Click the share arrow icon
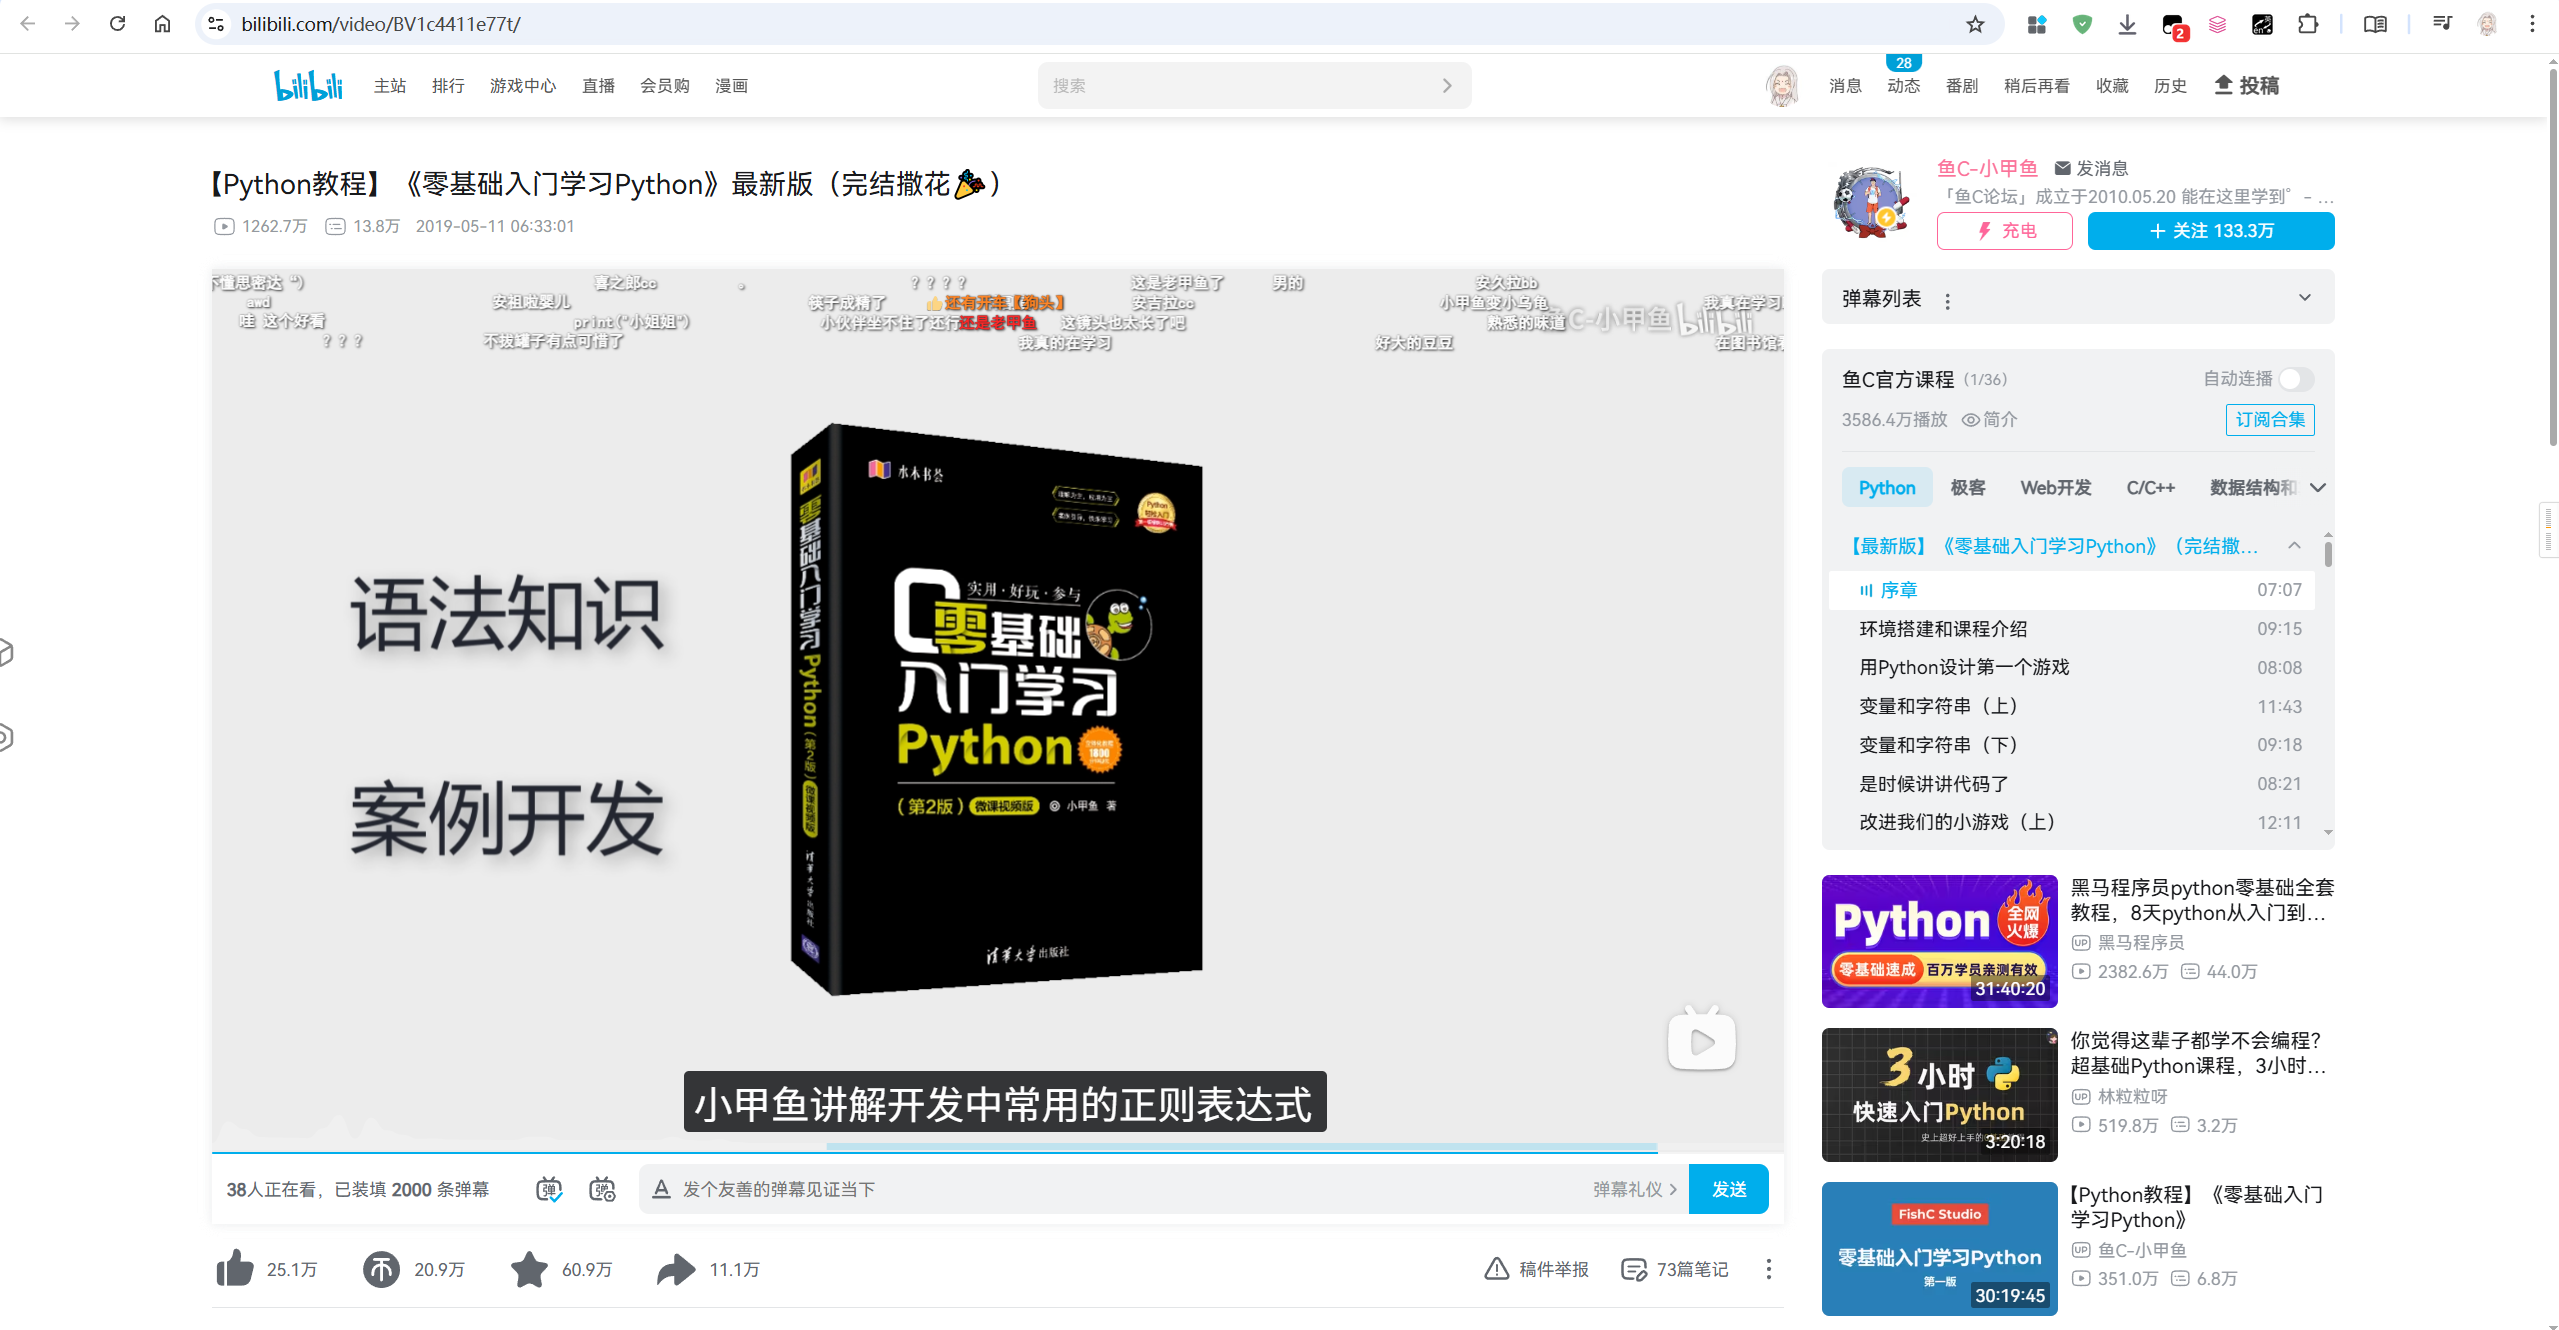 point(676,1268)
